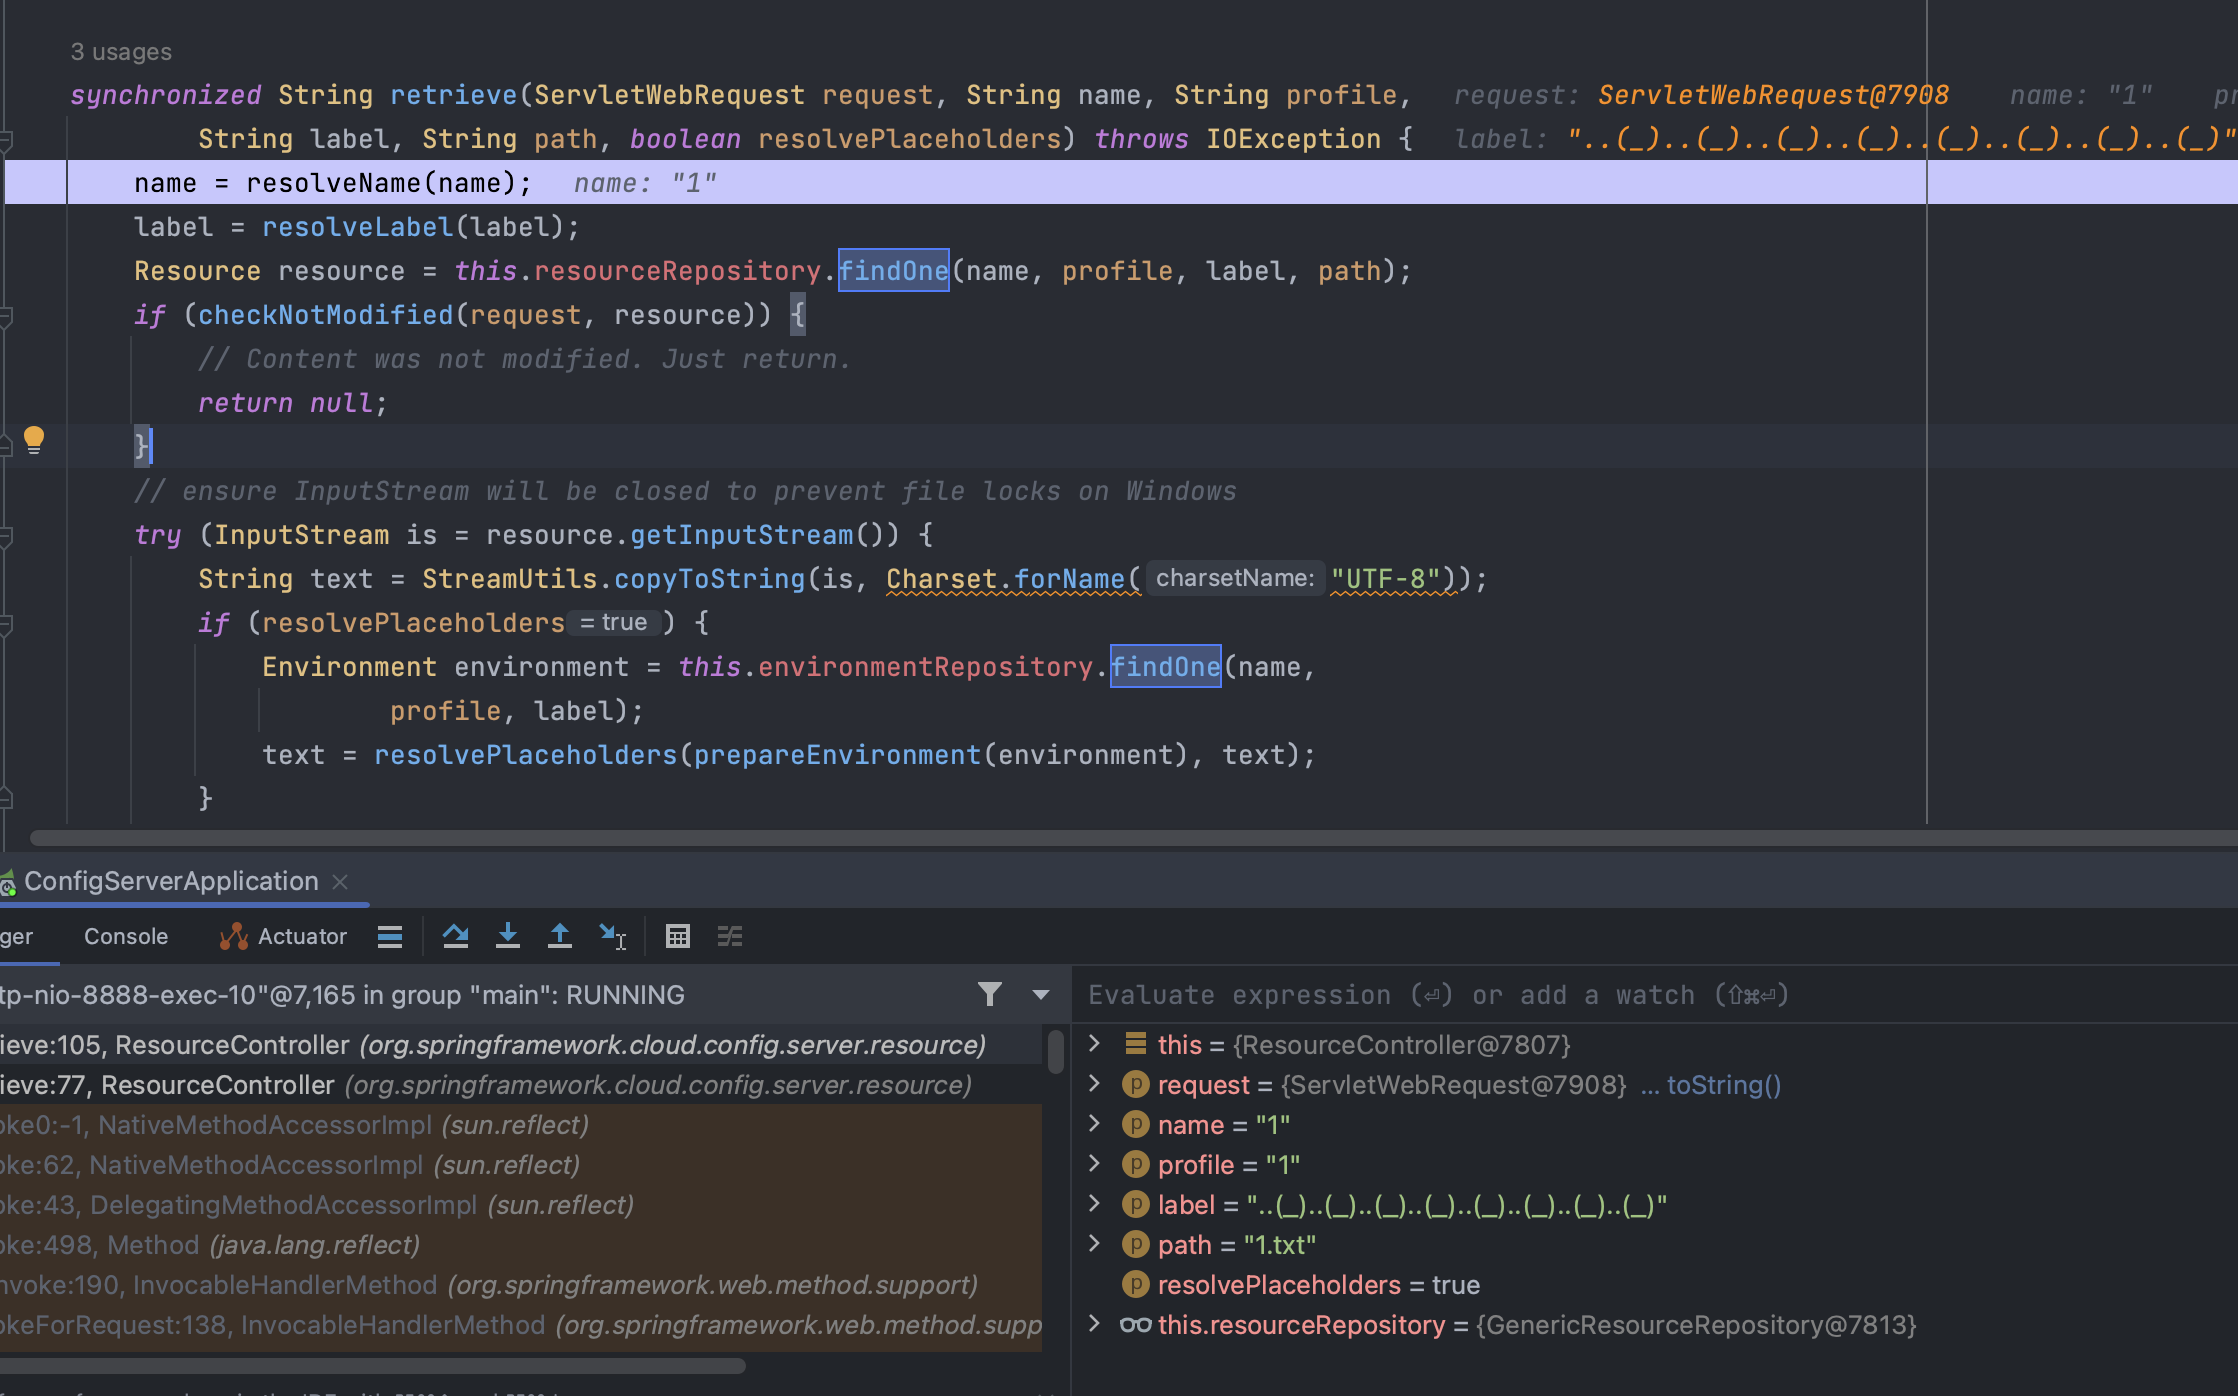The image size is (2238, 1396).
Task: Expand the label variable node
Action: pyautogui.click(x=1094, y=1204)
